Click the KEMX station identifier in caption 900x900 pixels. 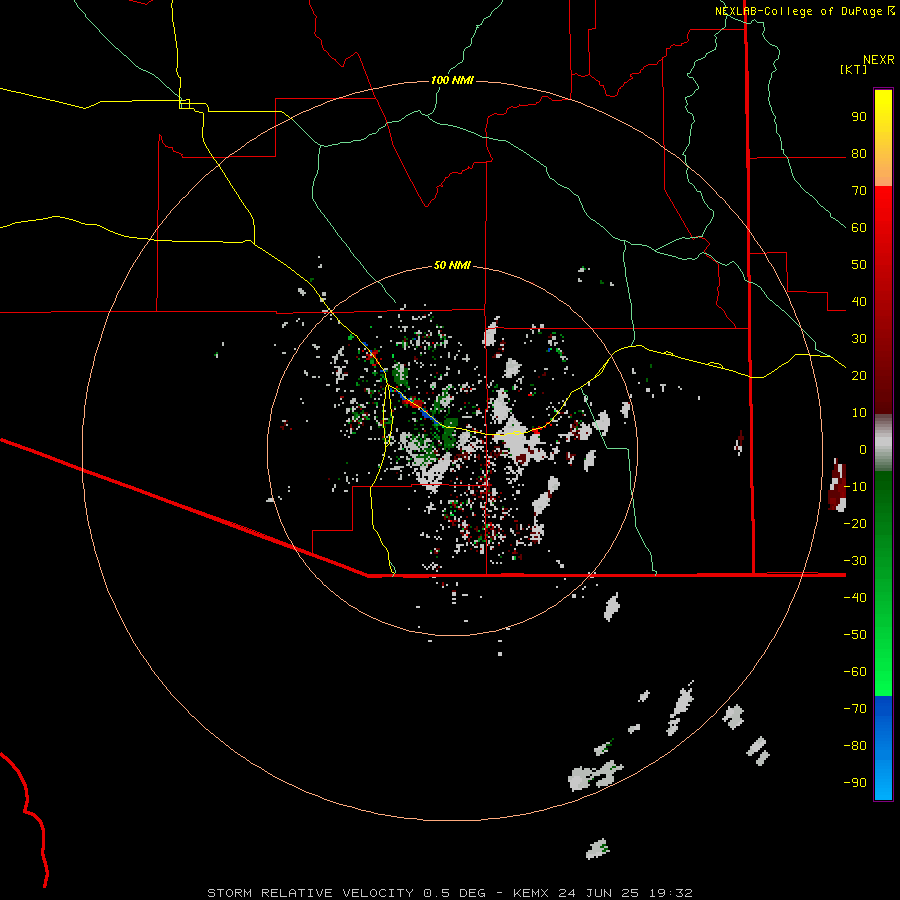click(x=531, y=893)
